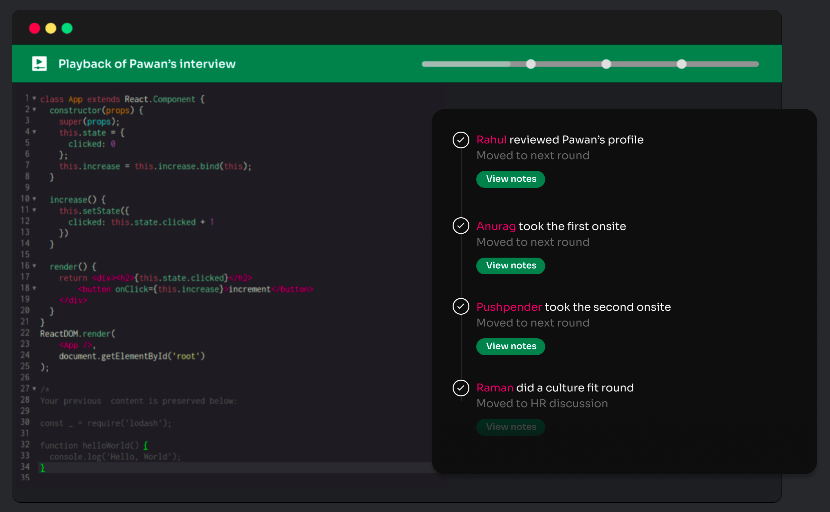The width and height of the screenshot is (830, 512).
Task: Collapse the comment fold arrow on line 27
Action: coord(34,389)
